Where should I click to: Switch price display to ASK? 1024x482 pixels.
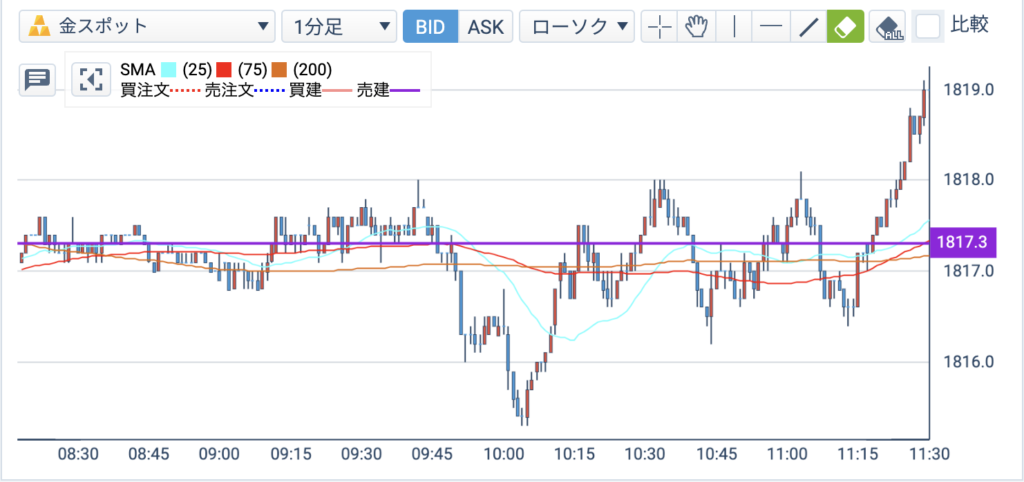[x=486, y=27]
